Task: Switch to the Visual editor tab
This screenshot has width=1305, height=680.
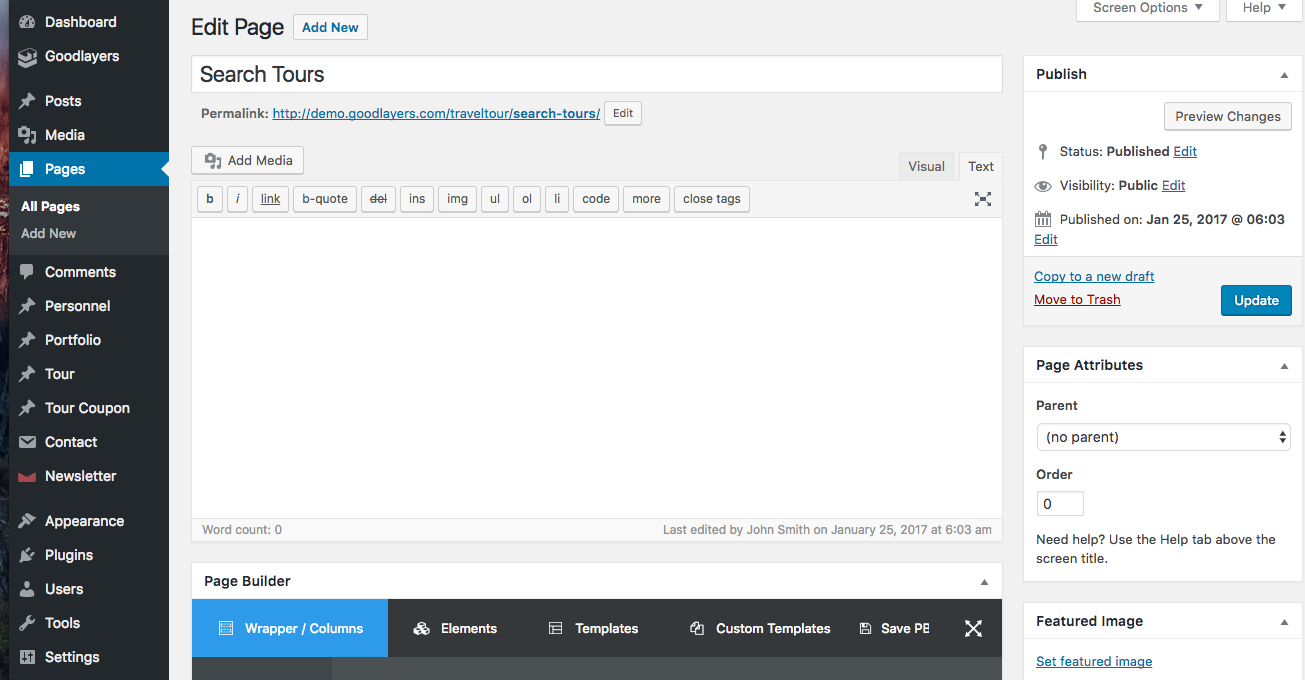Action: (926, 167)
